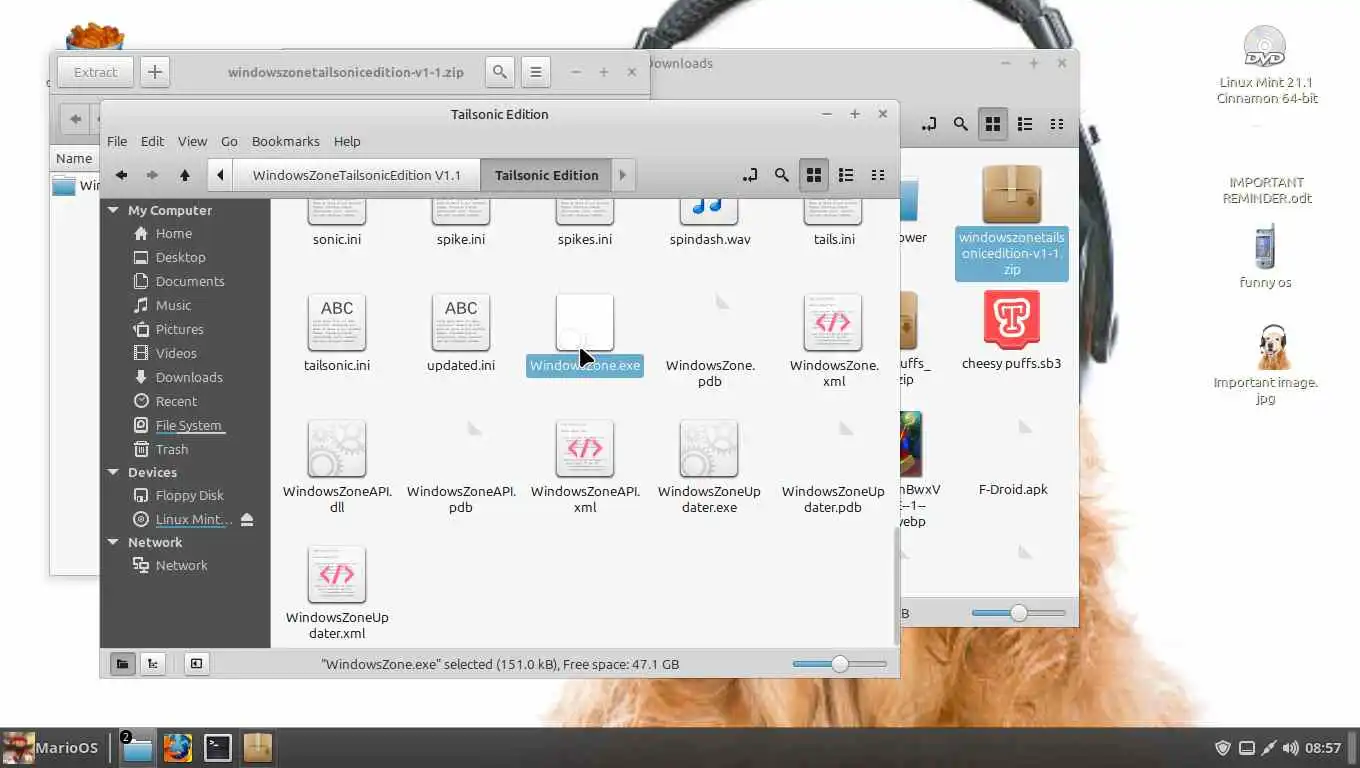Select the WindowsZoneAPI.pdb file
The width and height of the screenshot is (1360, 768).
461,468
